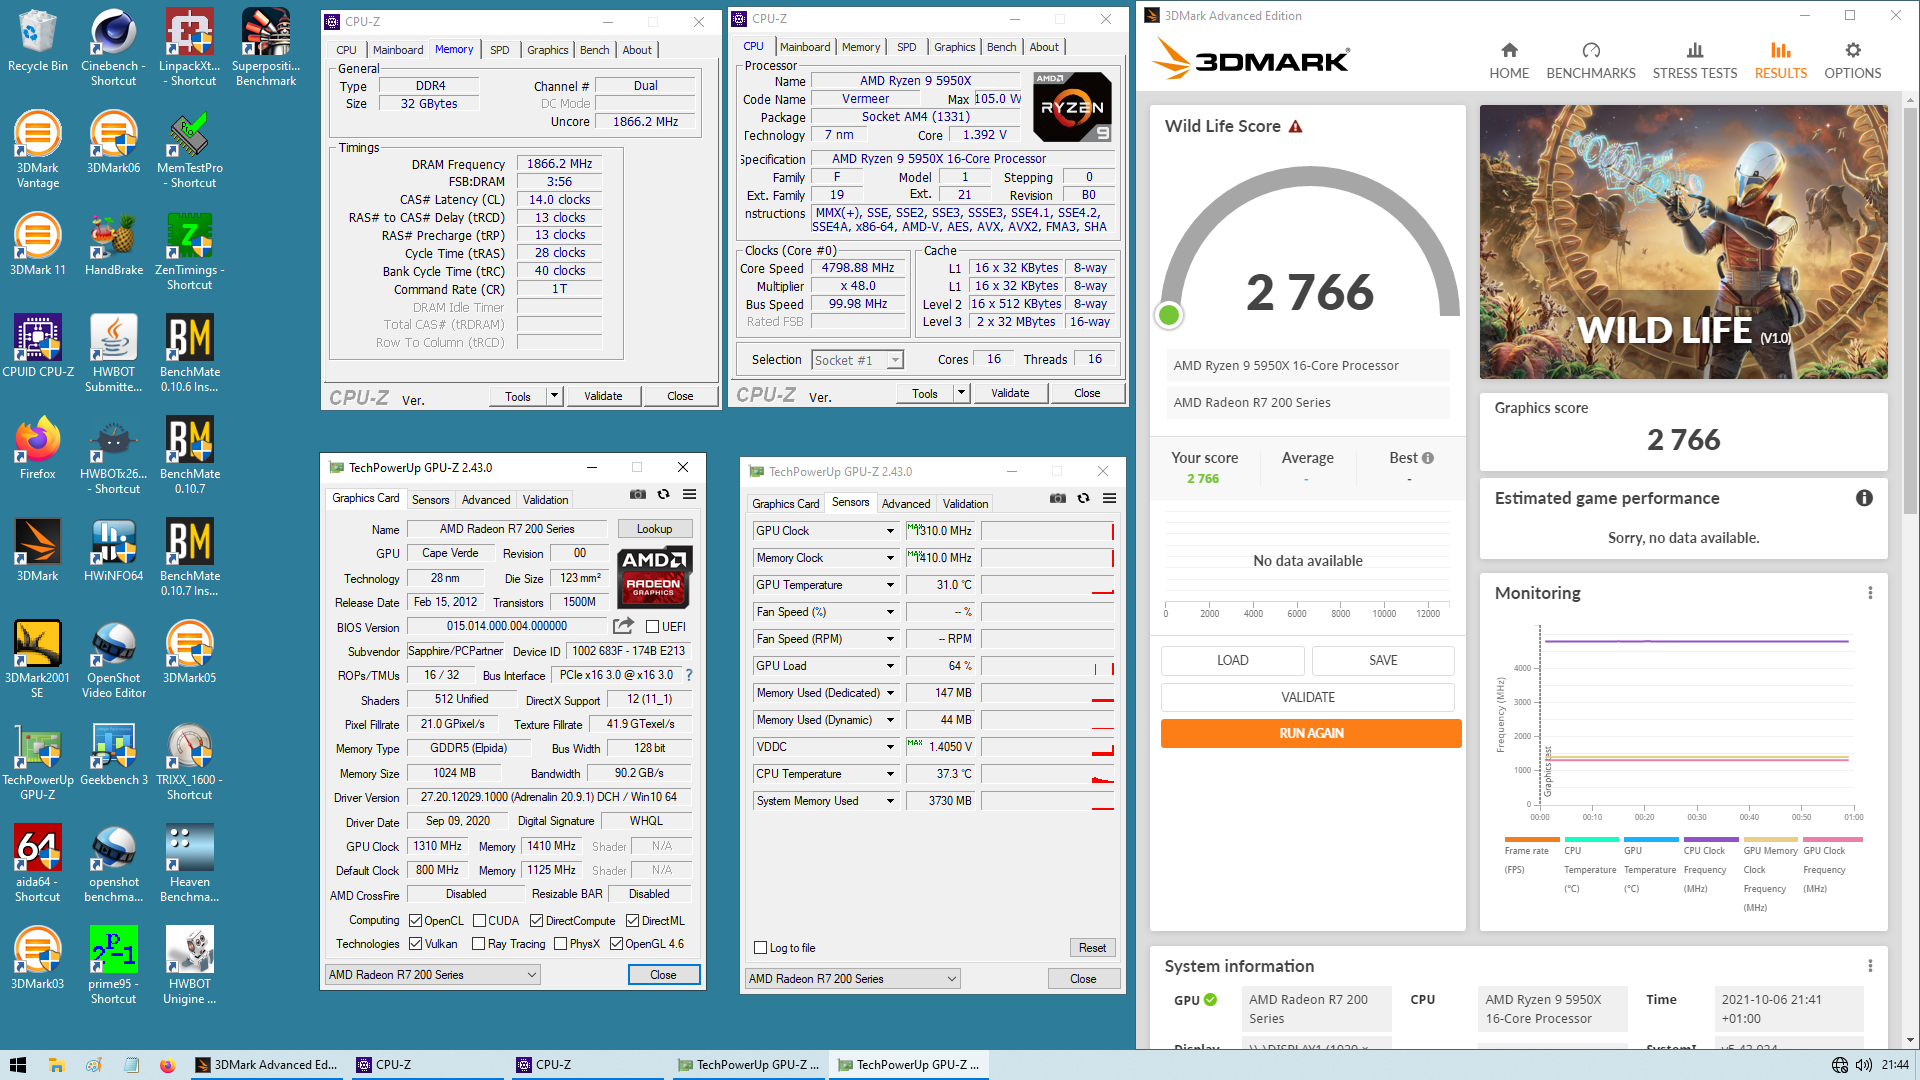Open 3DMark OPTIONS gear
The width and height of the screenshot is (1920, 1080).
(1853, 61)
